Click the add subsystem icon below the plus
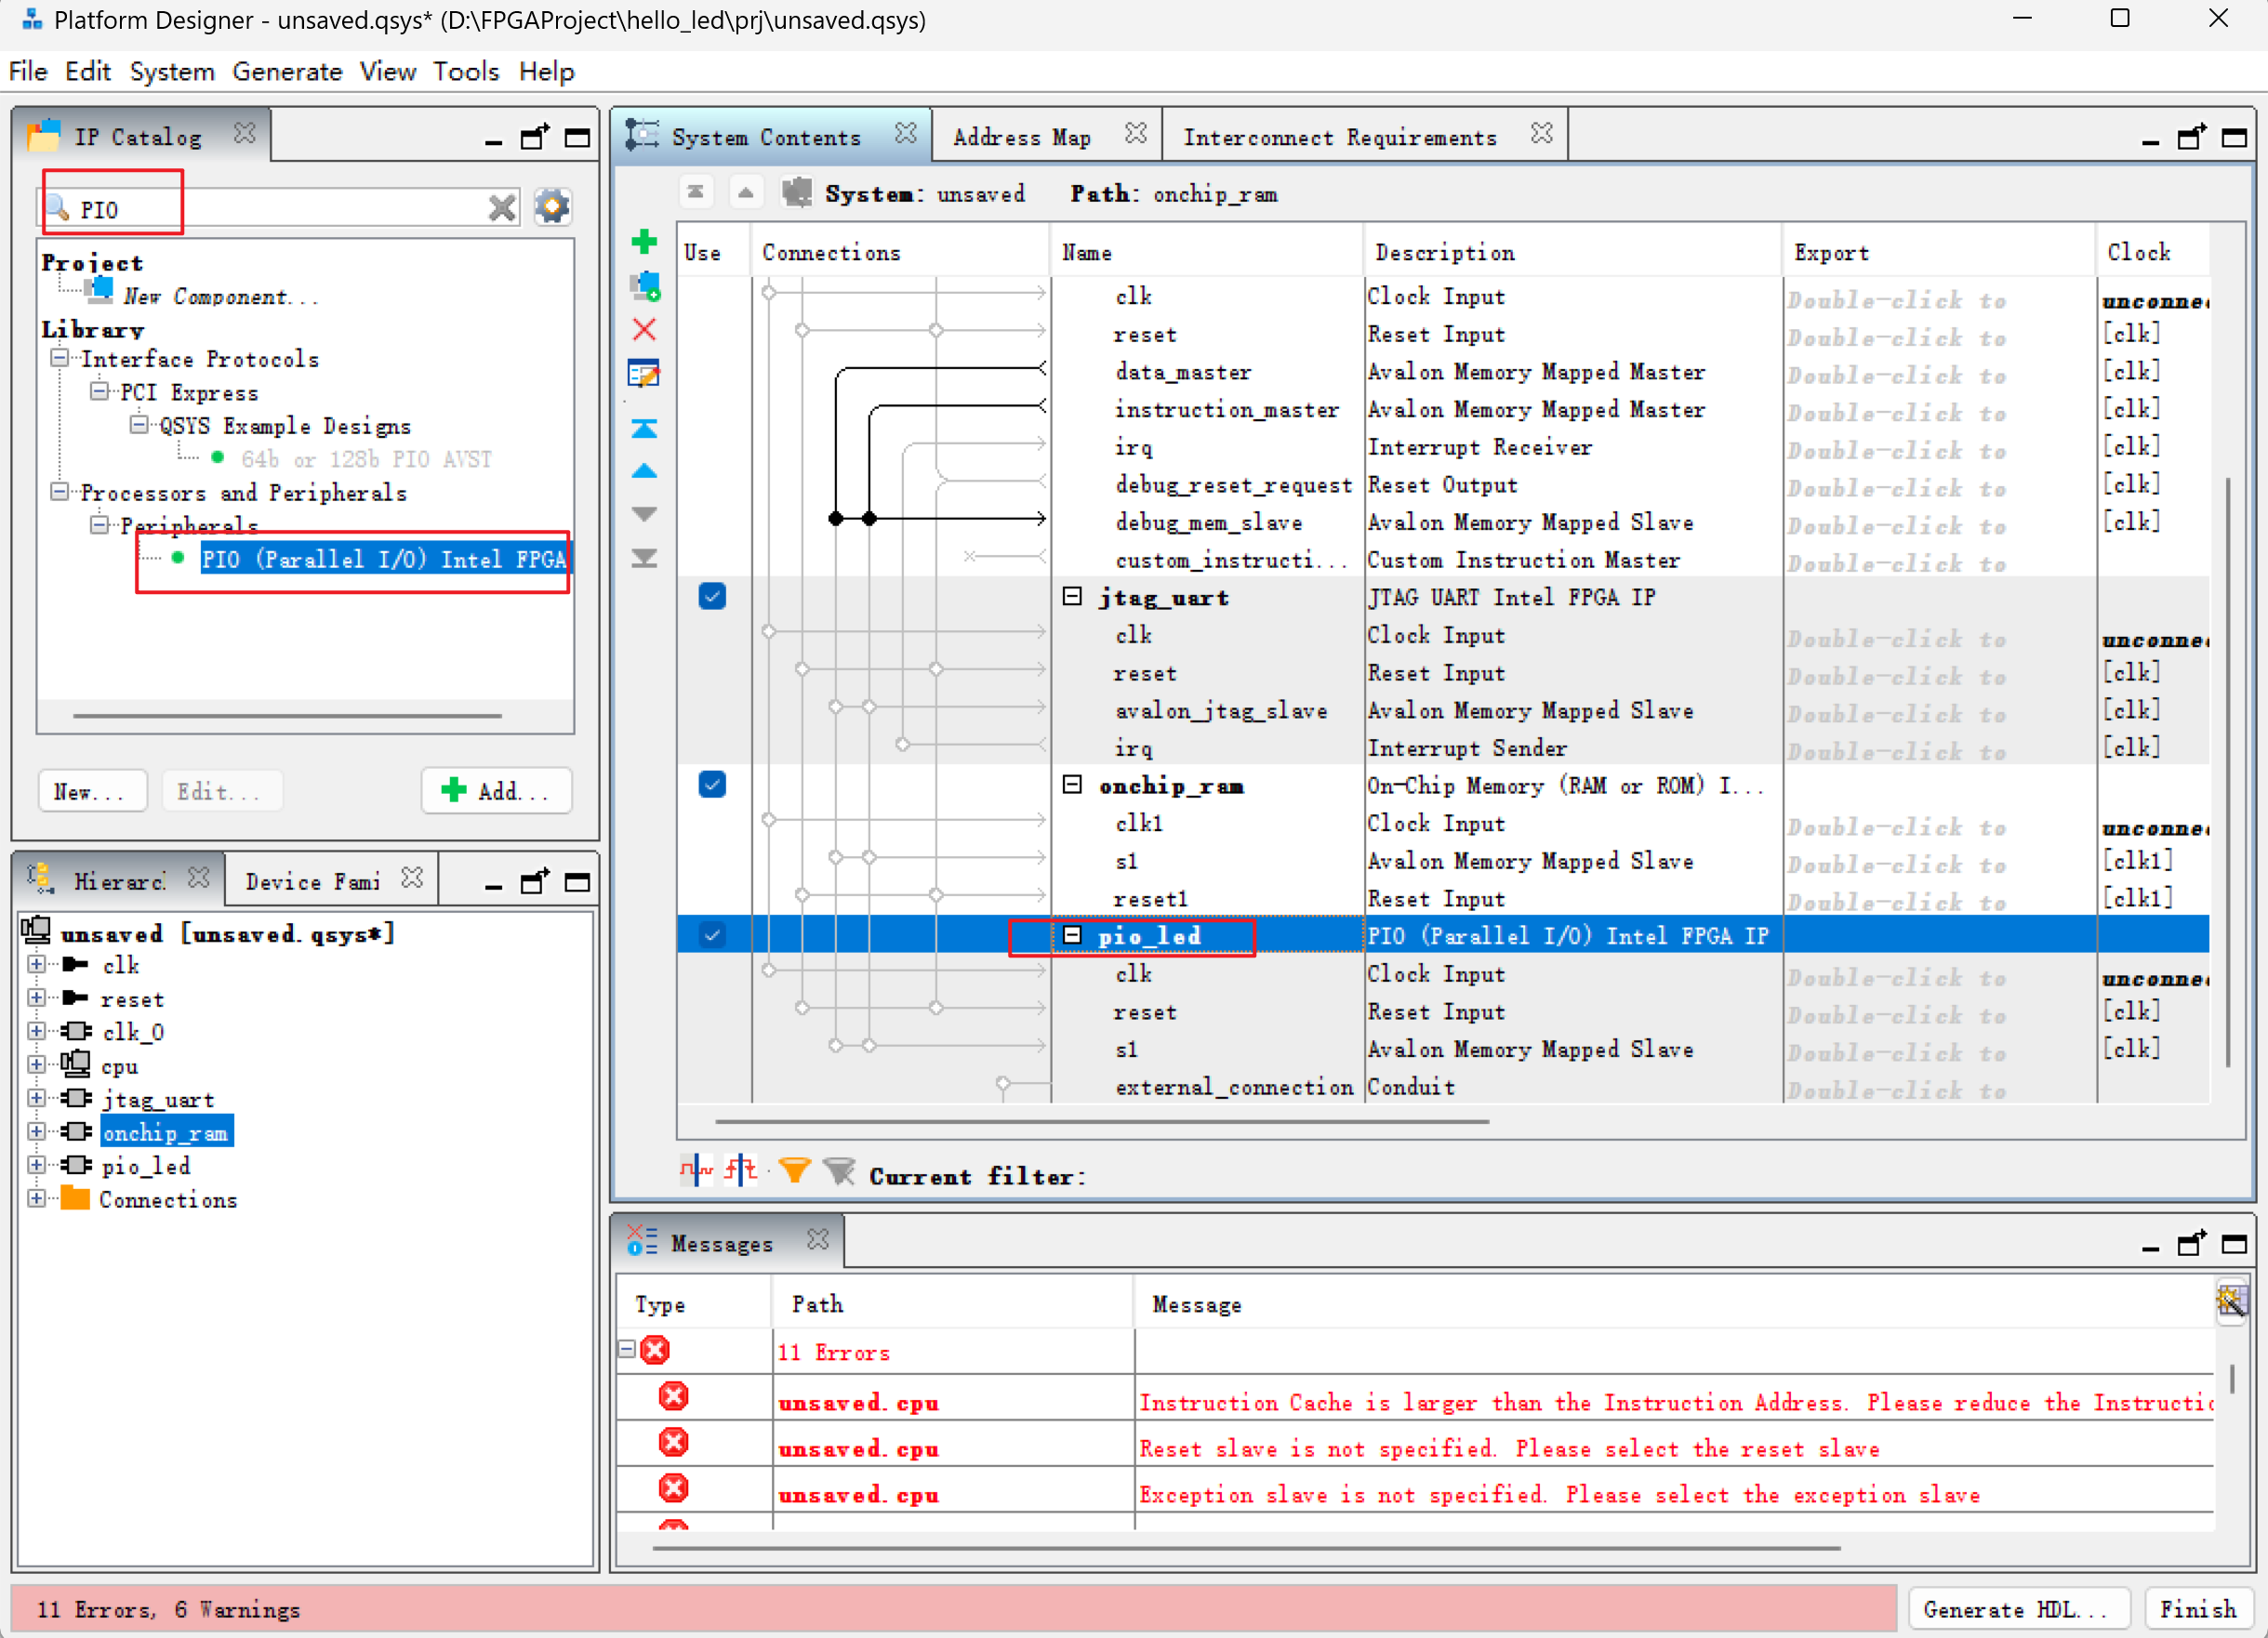Image resolution: width=2268 pixels, height=1638 pixels. [644, 286]
